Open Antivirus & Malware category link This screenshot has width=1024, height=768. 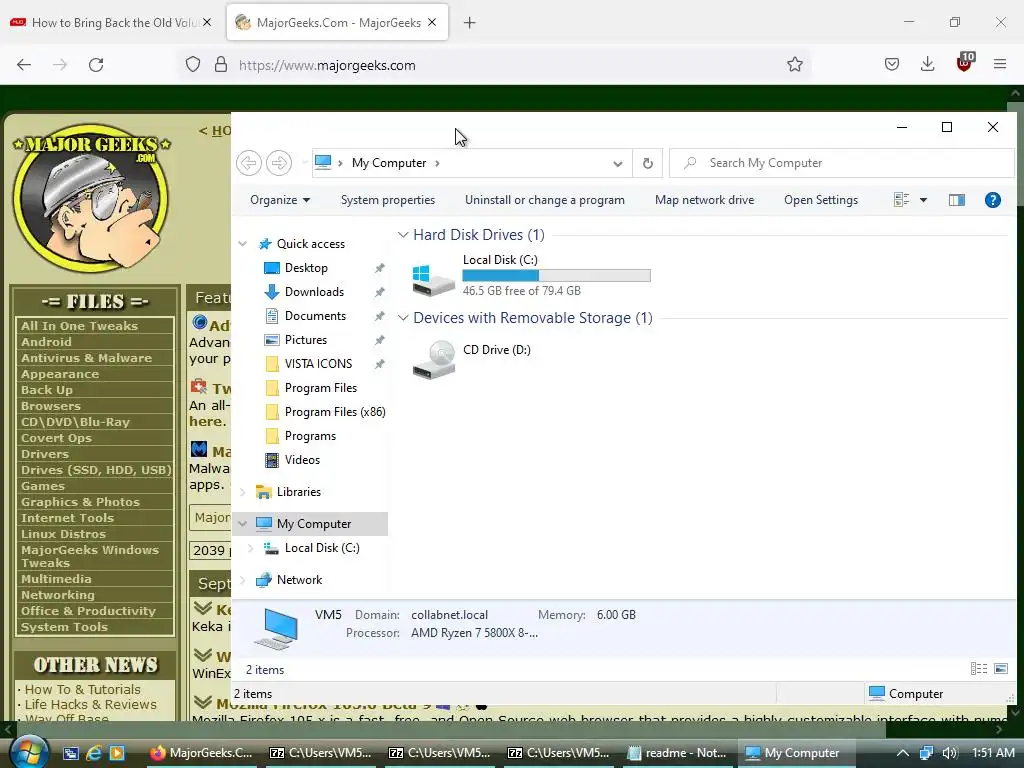pos(86,358)
